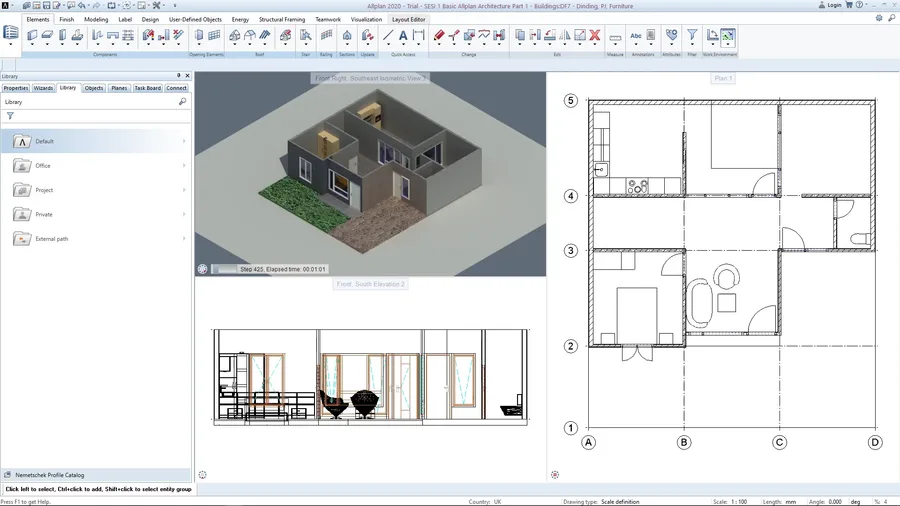Click the Undo arrow in the title bar

[82, 6]
